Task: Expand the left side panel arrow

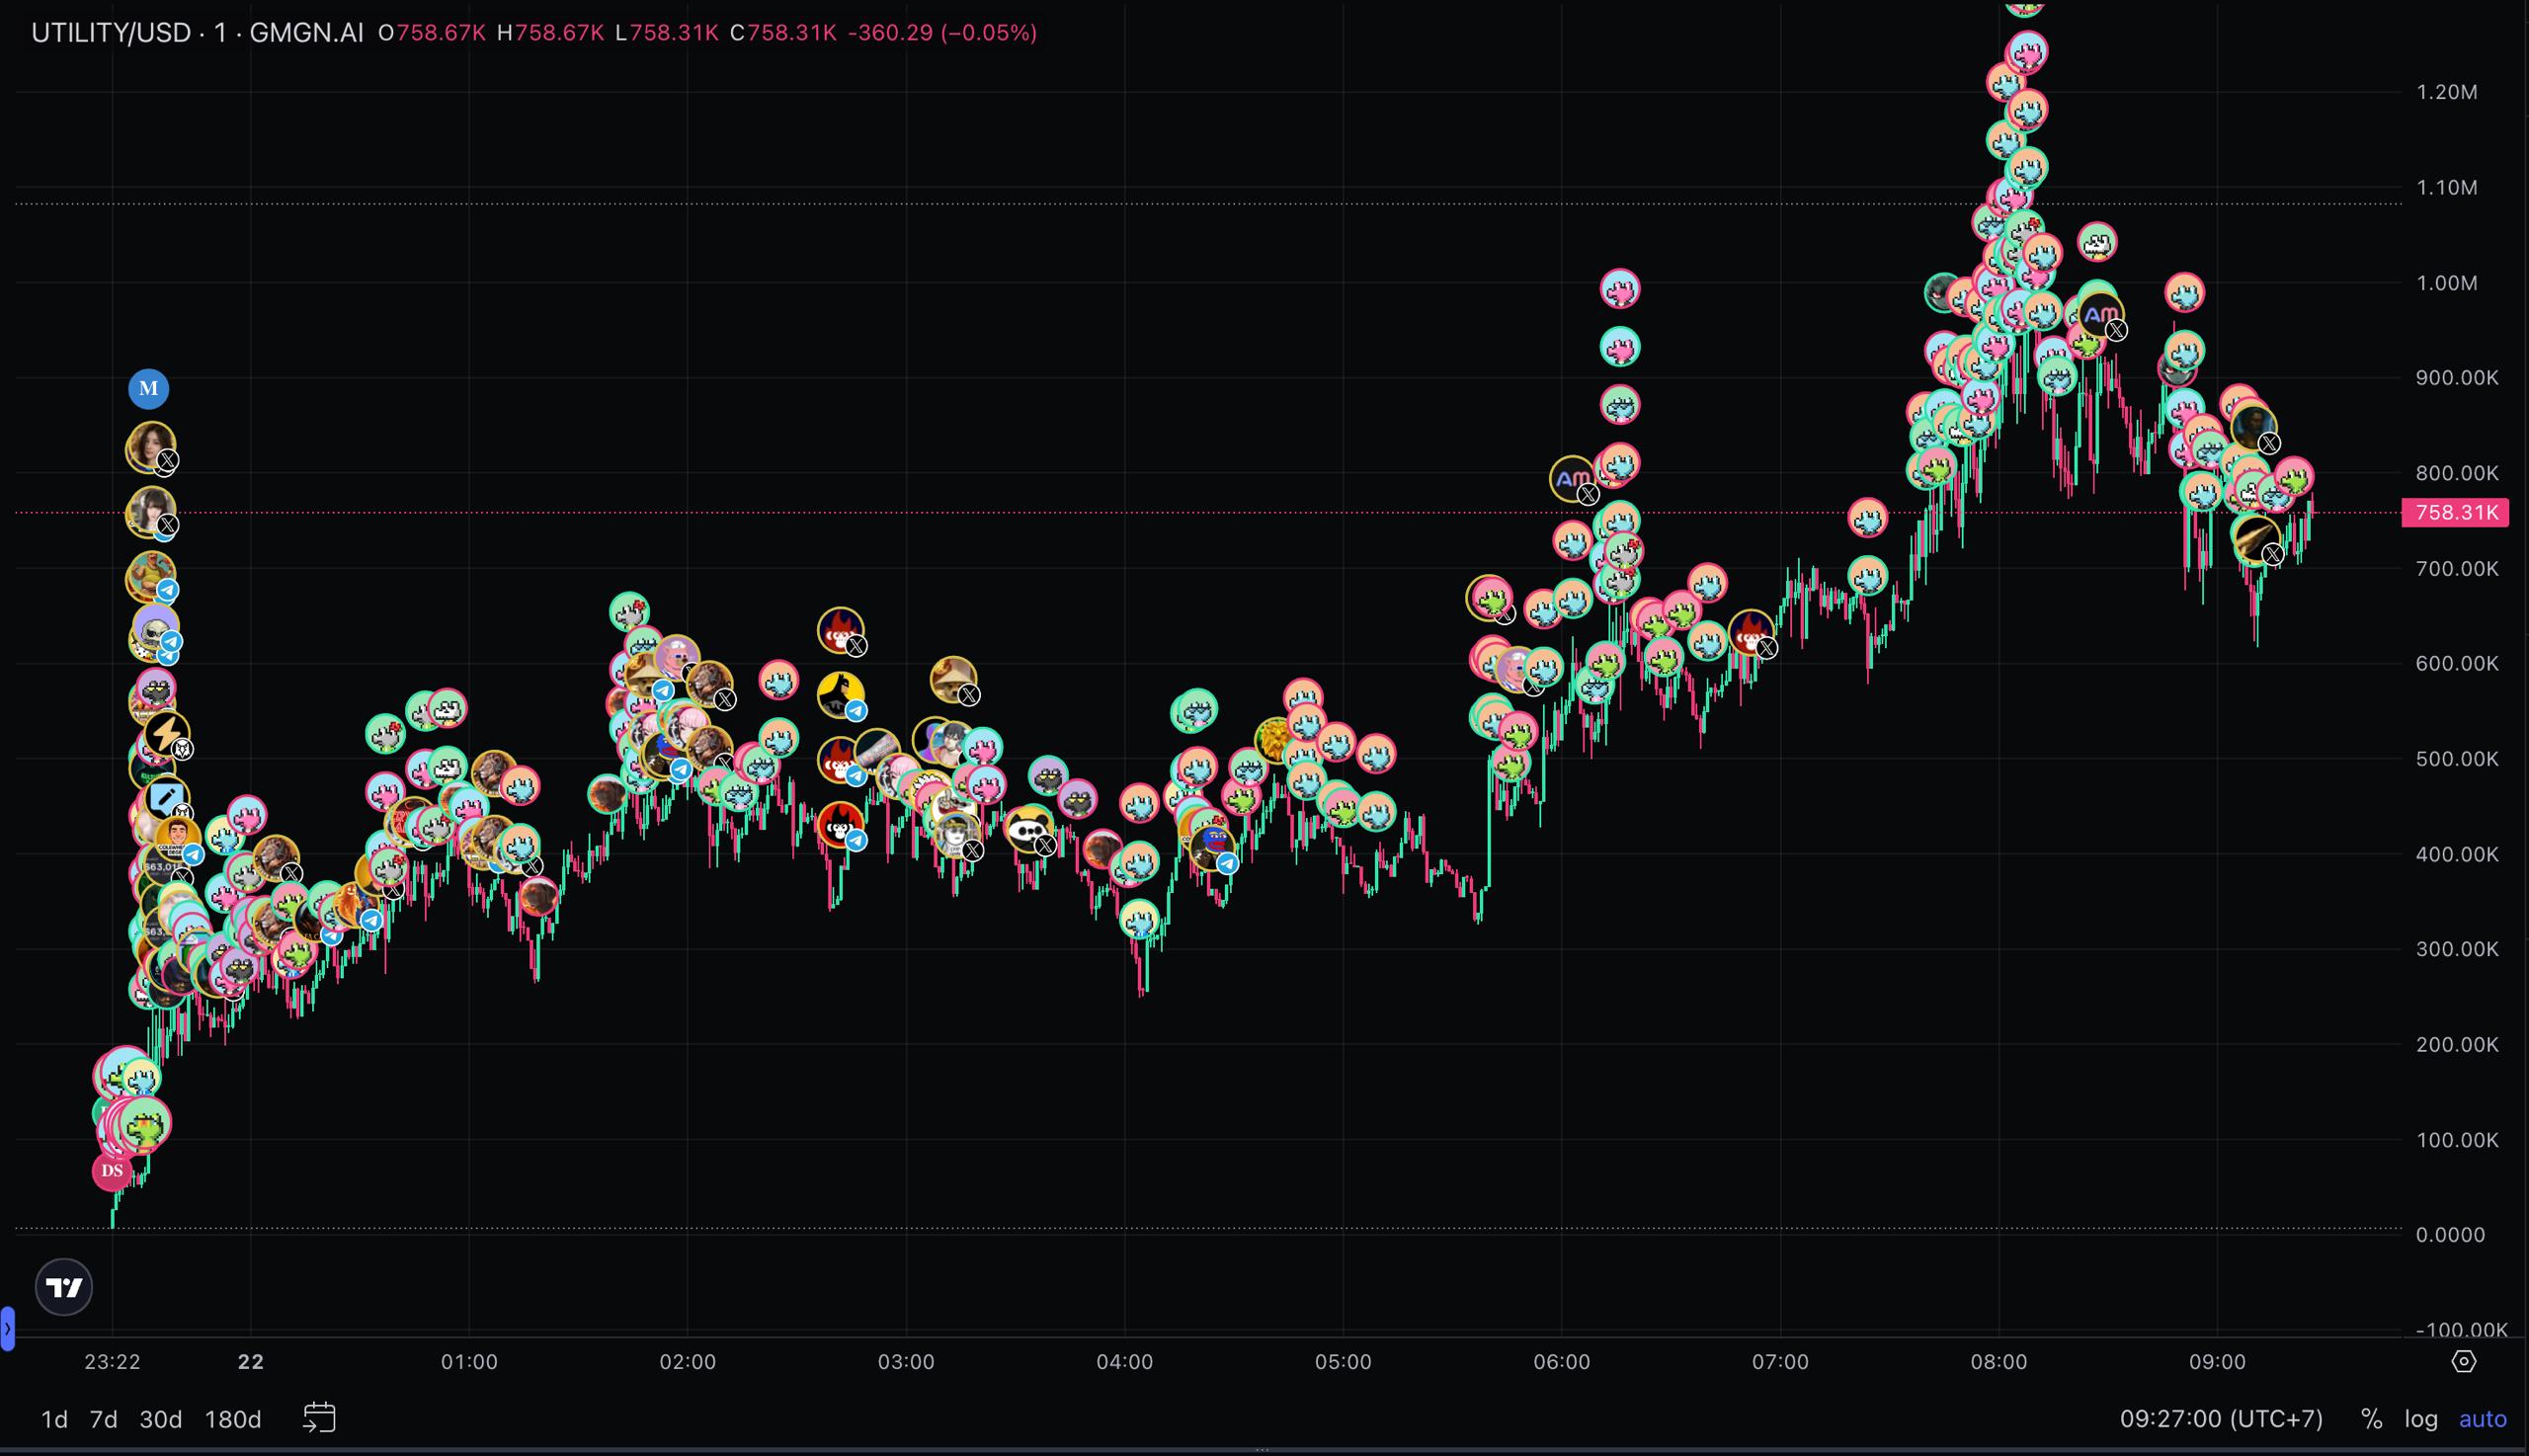Action: point(7,1329)
